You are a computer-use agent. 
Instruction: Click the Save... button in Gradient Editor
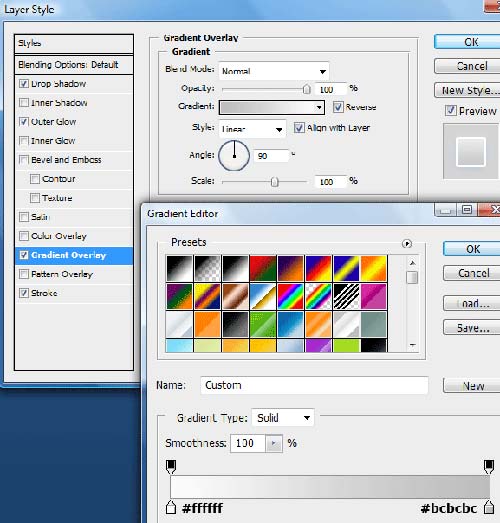[473, 328]
